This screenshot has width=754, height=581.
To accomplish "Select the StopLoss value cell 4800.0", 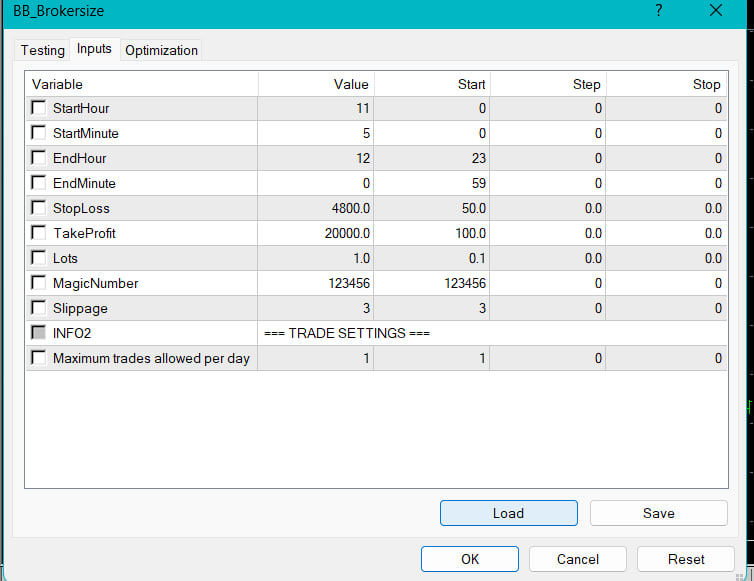I will point(316,208).
